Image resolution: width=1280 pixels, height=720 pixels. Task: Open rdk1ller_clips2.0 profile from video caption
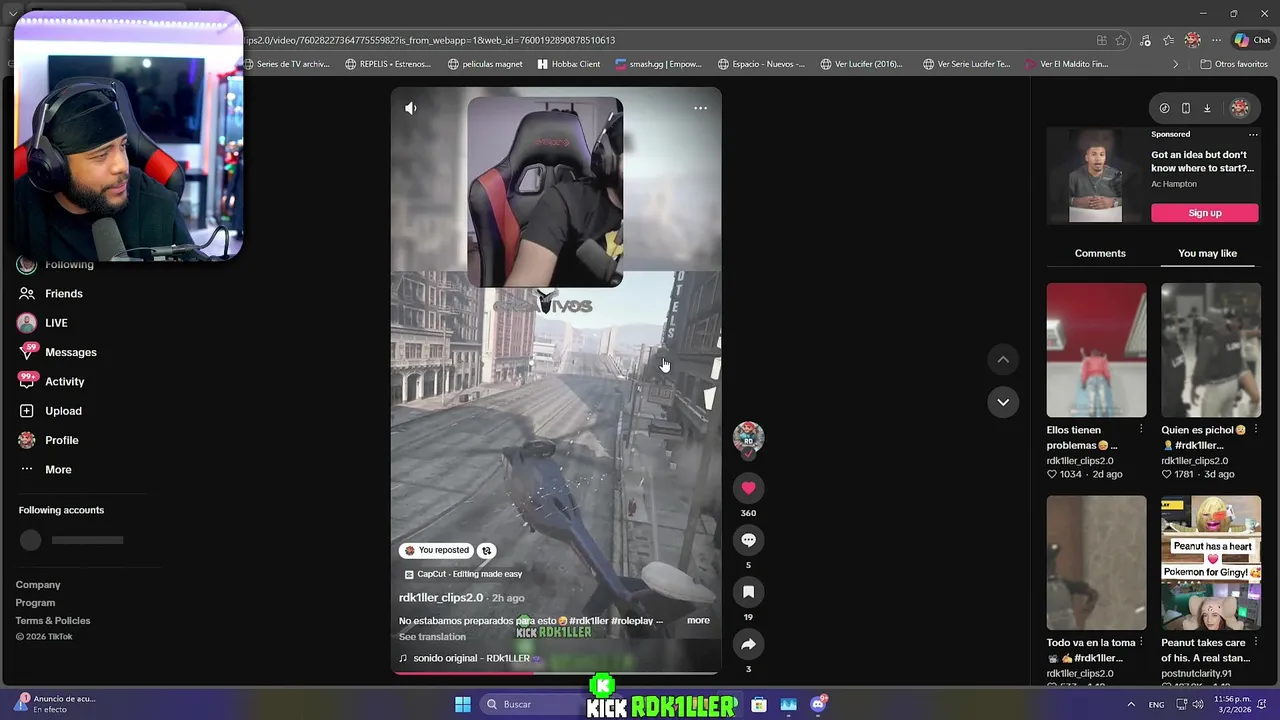point(441,597)
